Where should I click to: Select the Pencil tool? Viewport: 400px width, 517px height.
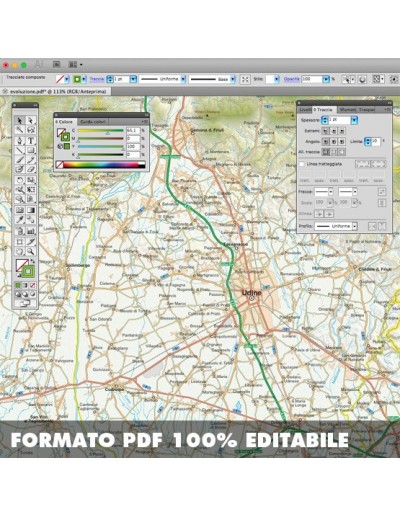pos(31,160)
